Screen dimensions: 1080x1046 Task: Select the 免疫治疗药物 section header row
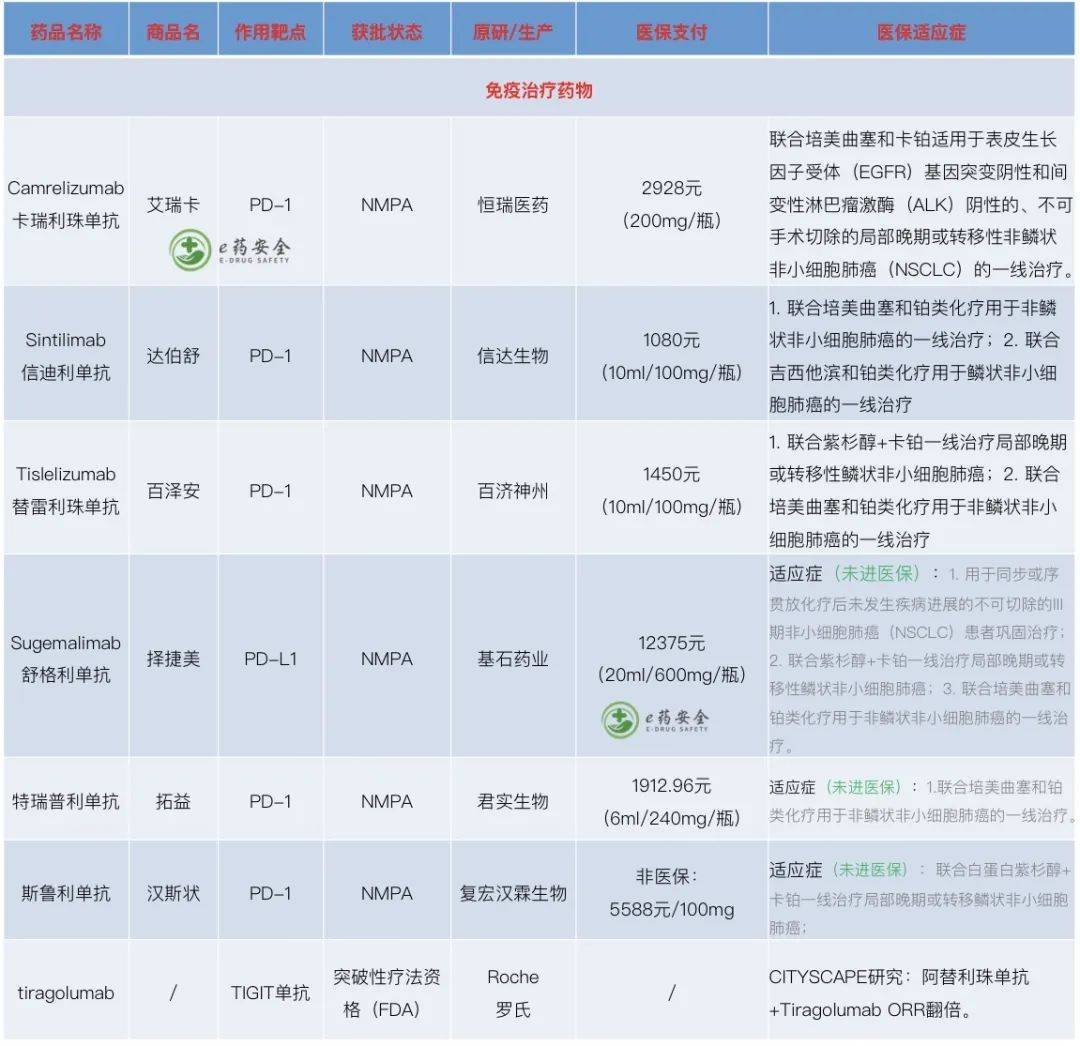pyautogui.click(x=540, y=88)
